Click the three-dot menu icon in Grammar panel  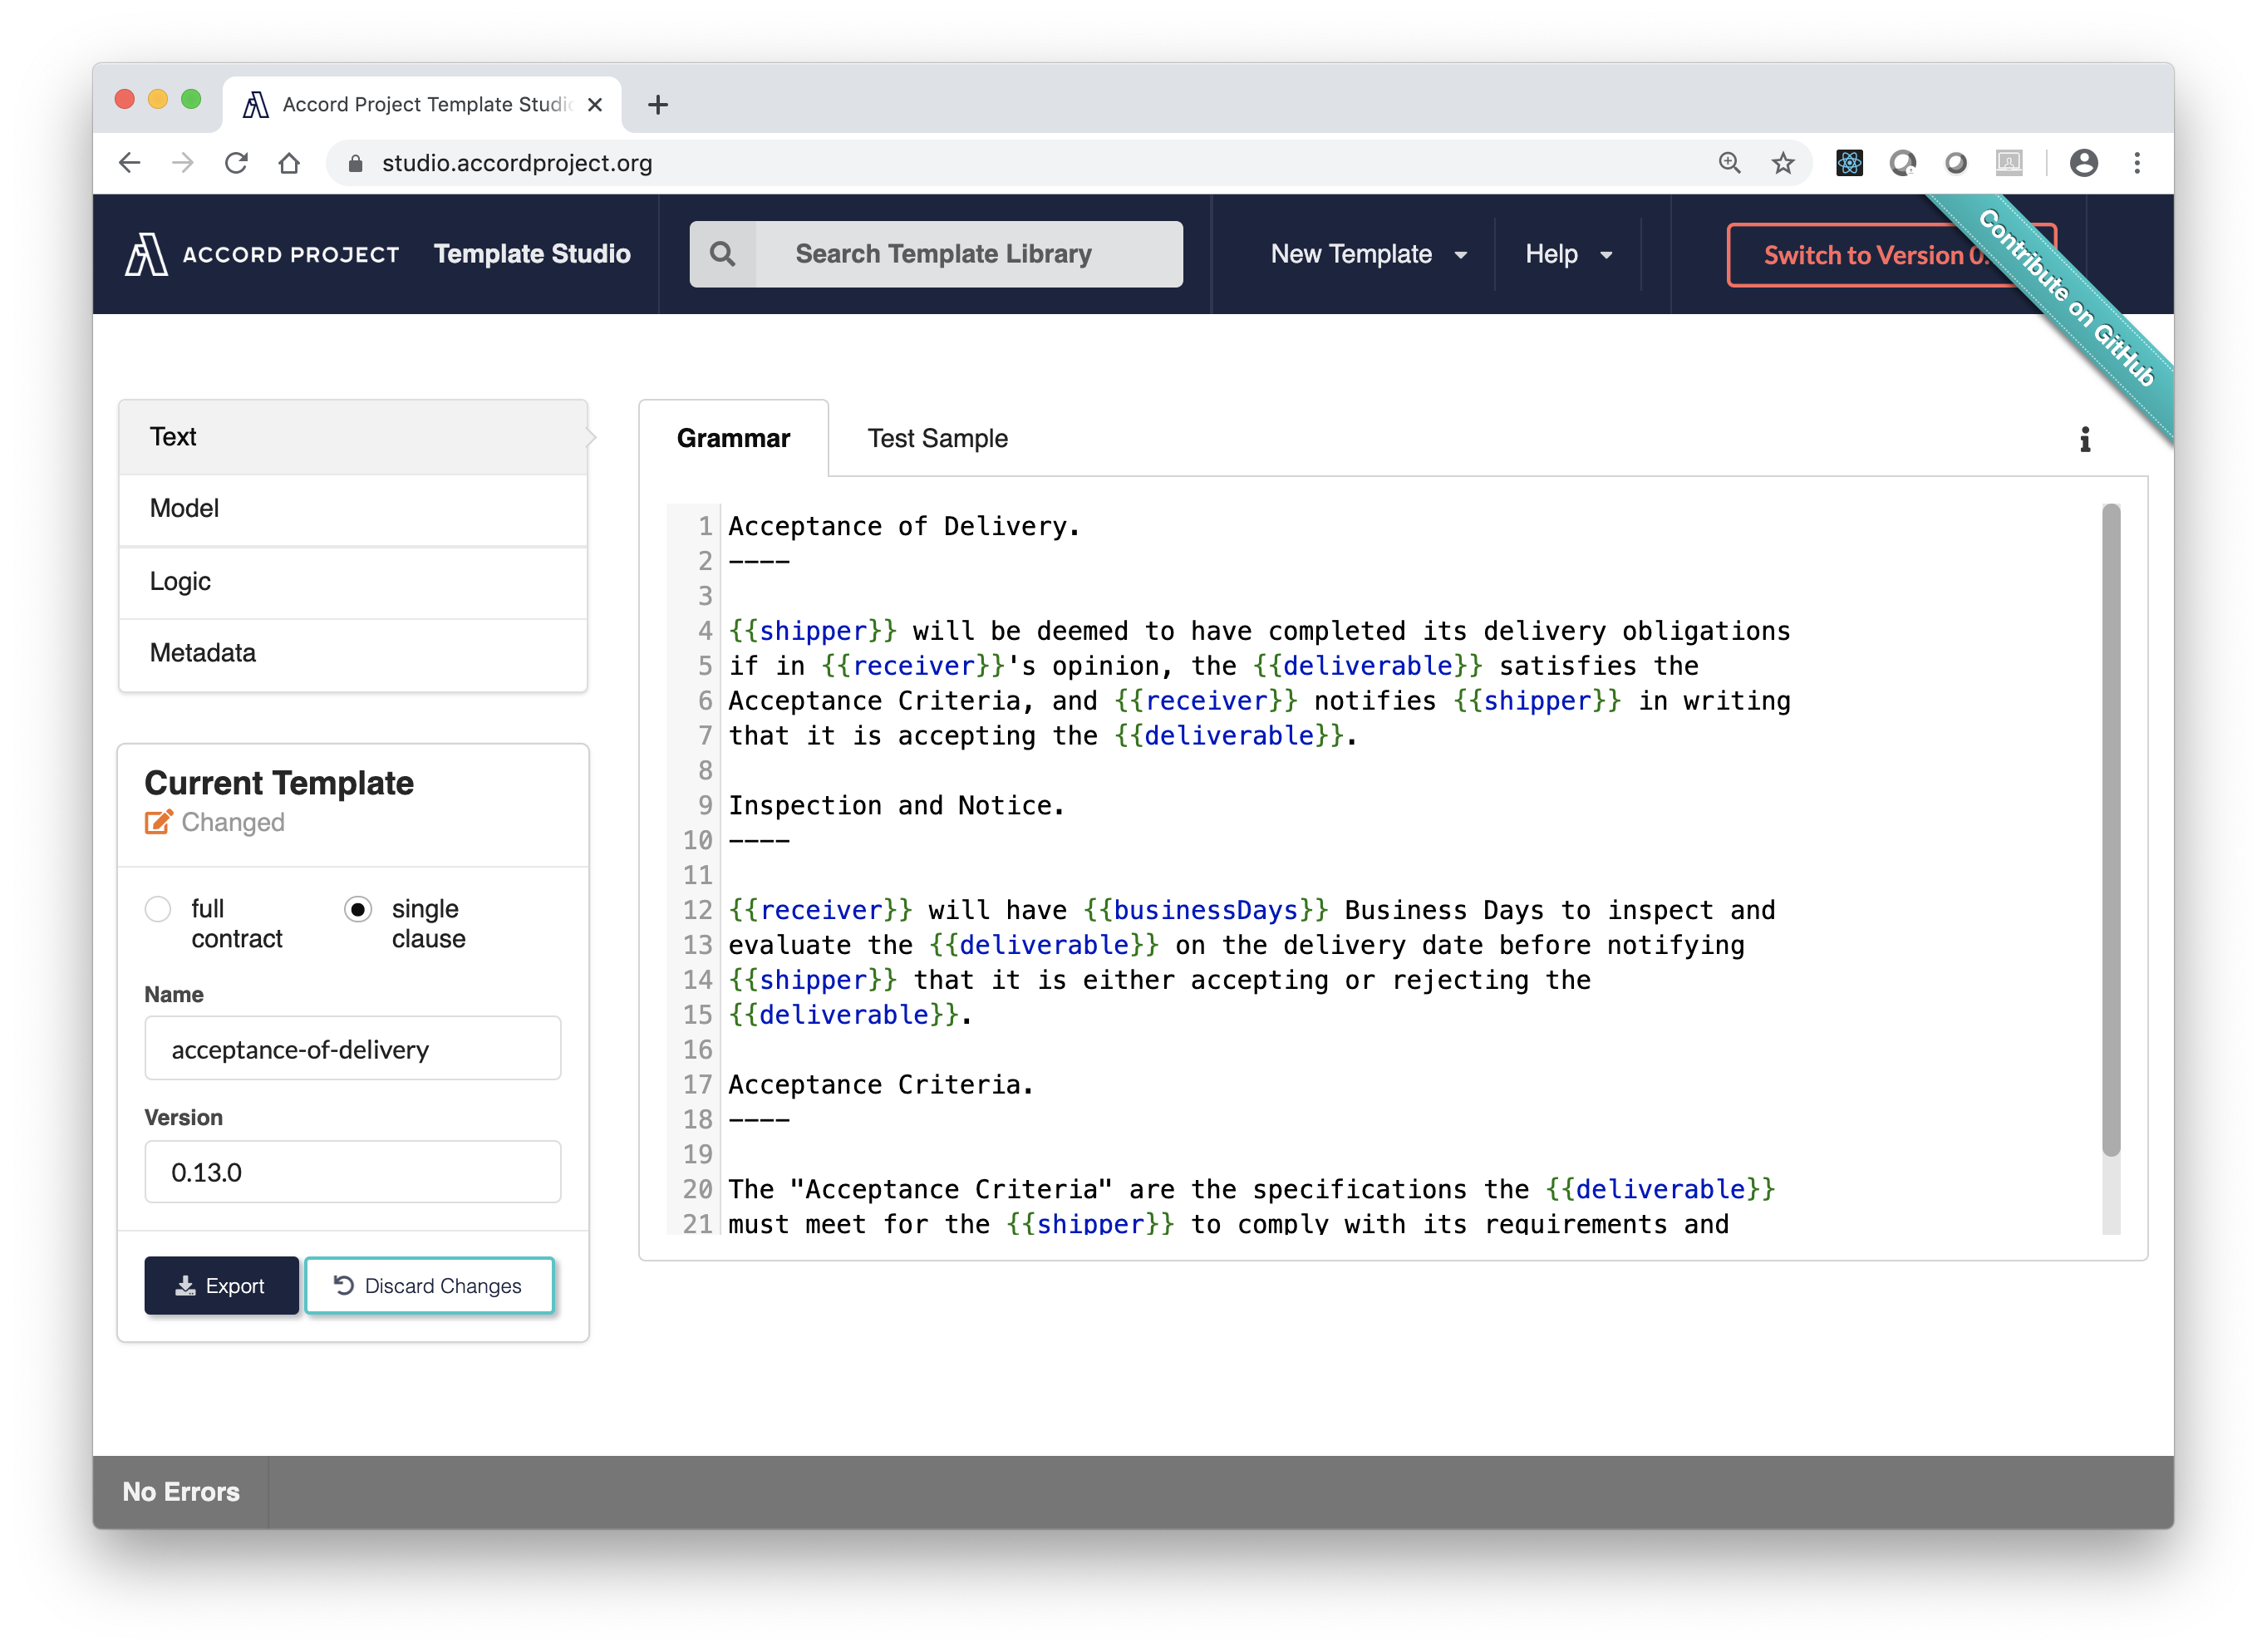tap(2086, 438)
